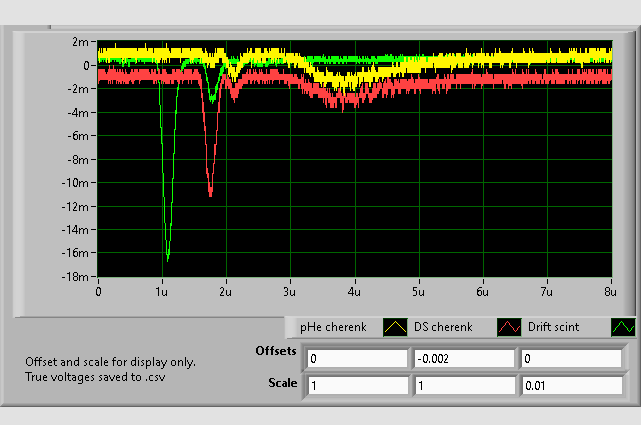Click the green trace's deepest dip near 1u
Viewport: 641px width, 425px height.
(167, 259)
